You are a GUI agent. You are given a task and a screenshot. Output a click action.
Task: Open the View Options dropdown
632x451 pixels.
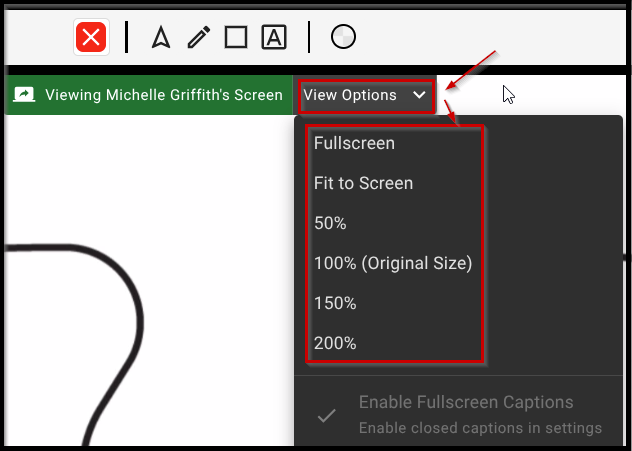tap(366, 96)
